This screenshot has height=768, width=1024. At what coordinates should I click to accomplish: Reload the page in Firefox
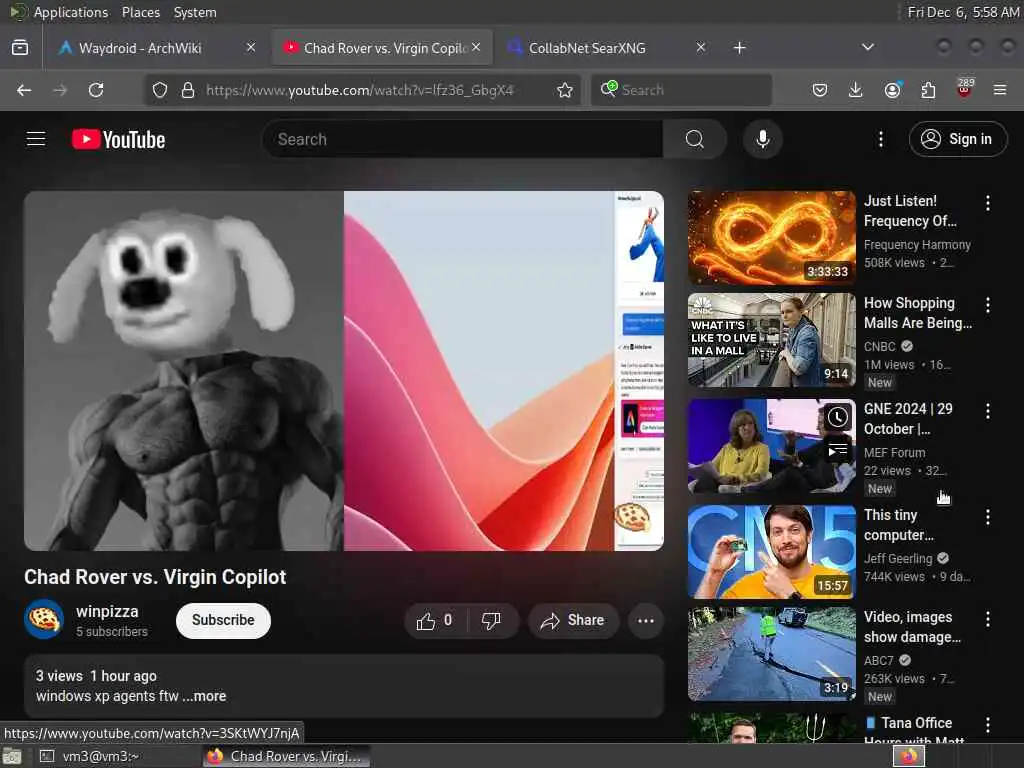96,90
